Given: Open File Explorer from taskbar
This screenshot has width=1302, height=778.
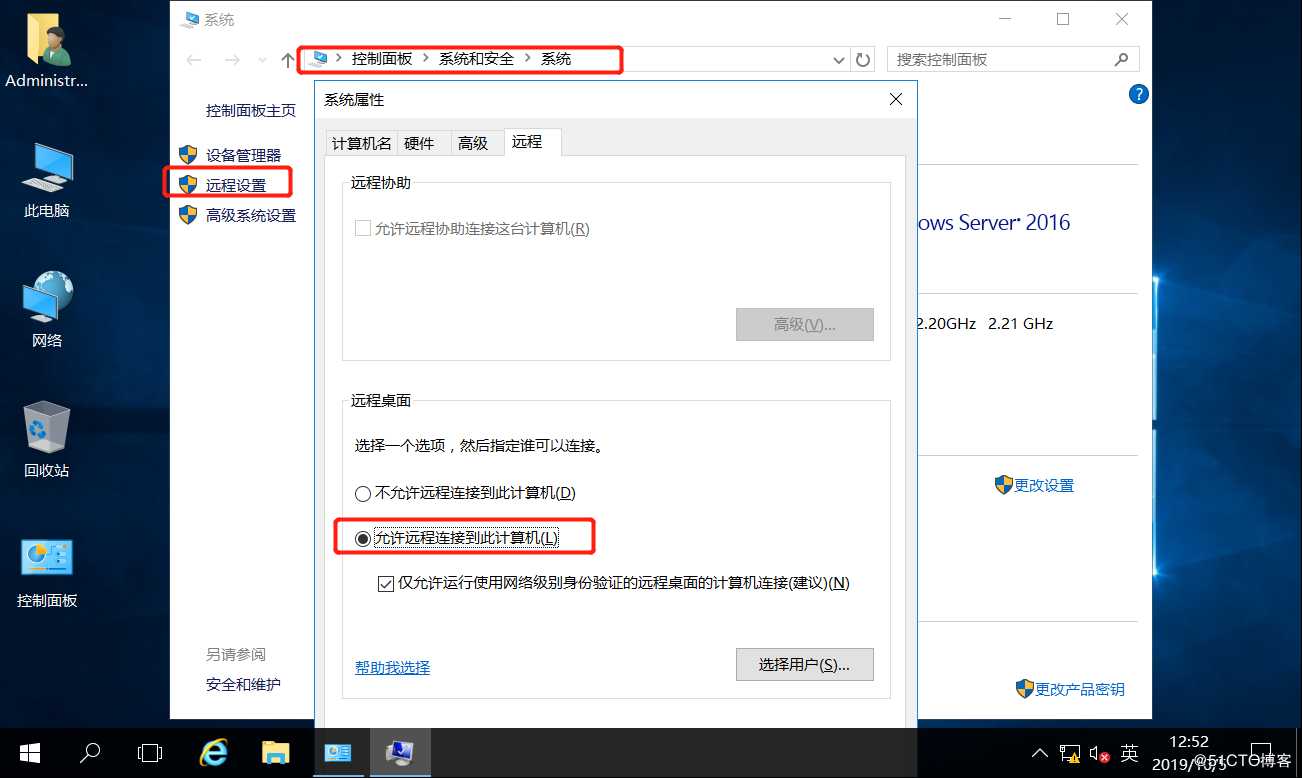Looking at the screenshot, I should click(x=275, y=753).
